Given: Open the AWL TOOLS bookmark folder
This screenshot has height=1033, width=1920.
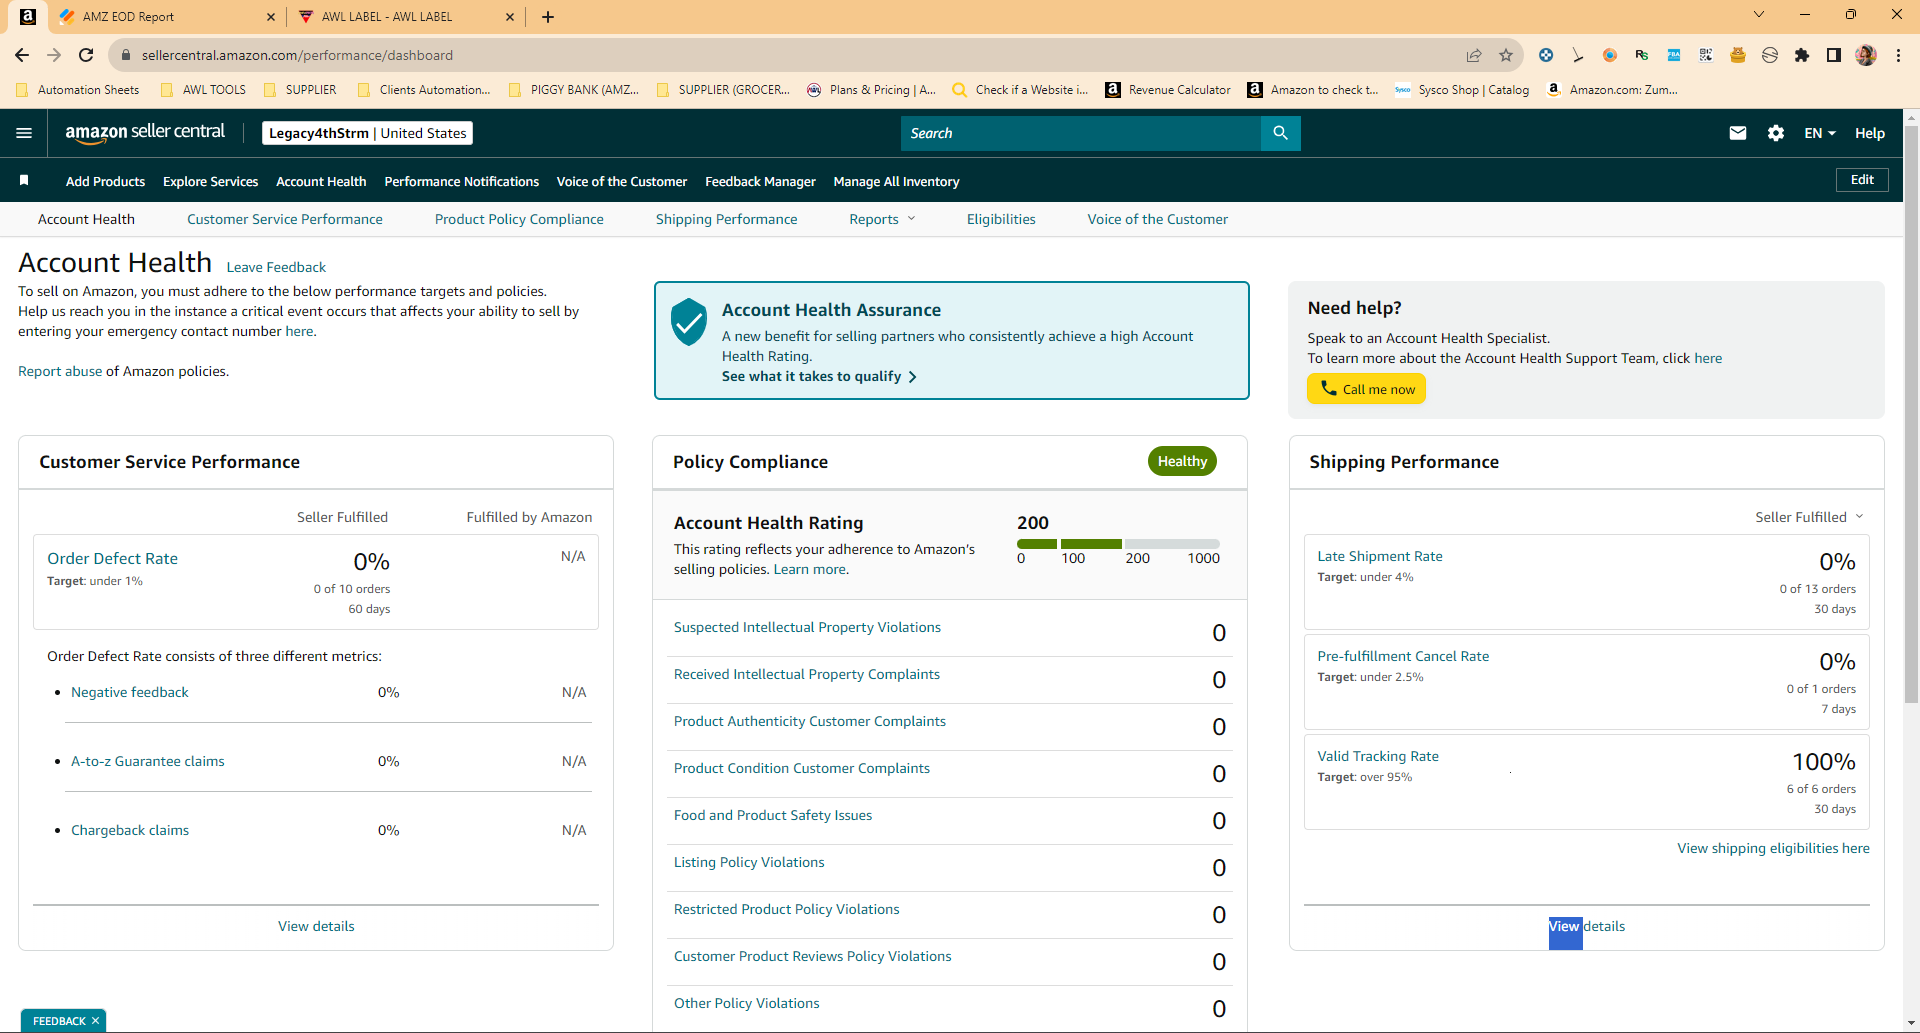Looking at the screenshot, I should point(203,90).
